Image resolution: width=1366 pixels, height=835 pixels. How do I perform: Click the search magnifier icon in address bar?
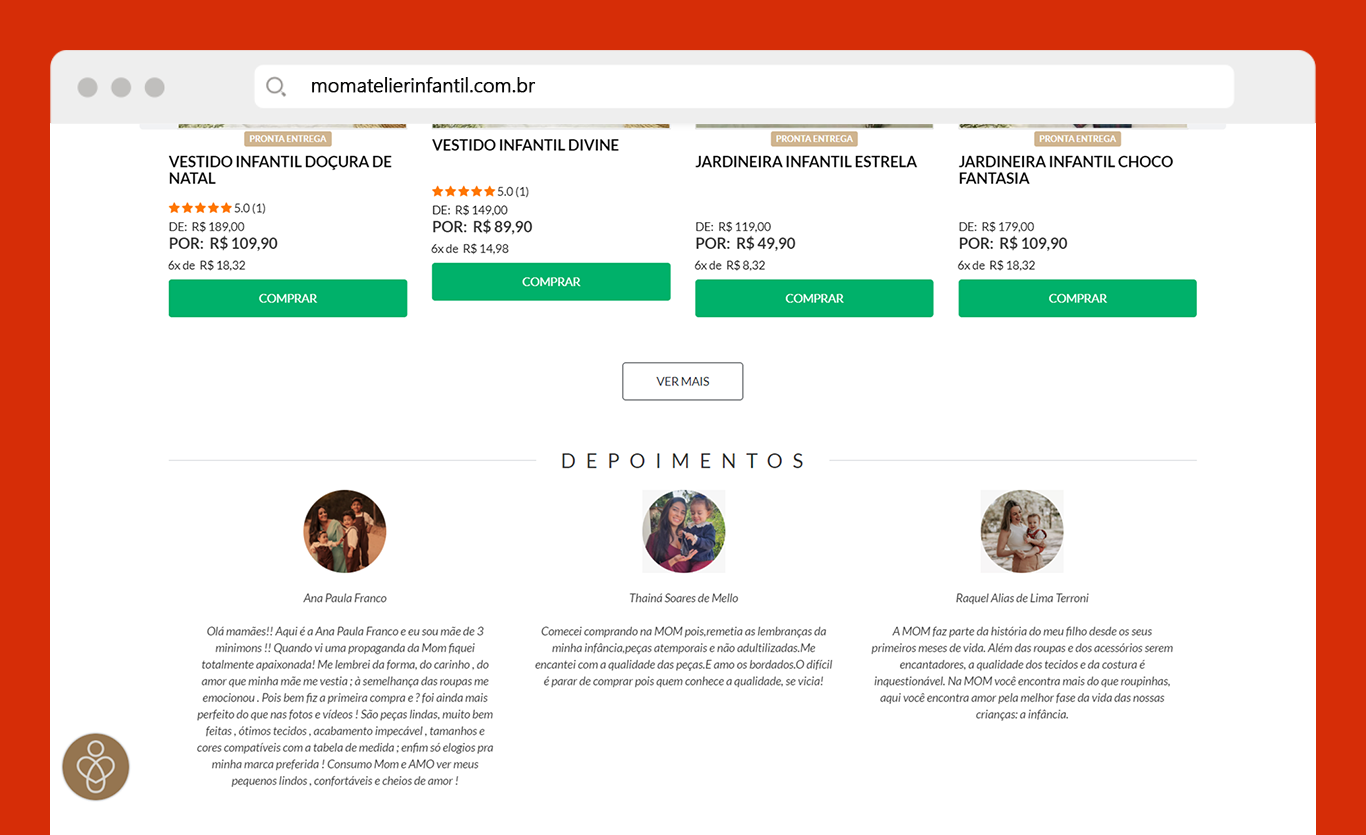(276, 87)
